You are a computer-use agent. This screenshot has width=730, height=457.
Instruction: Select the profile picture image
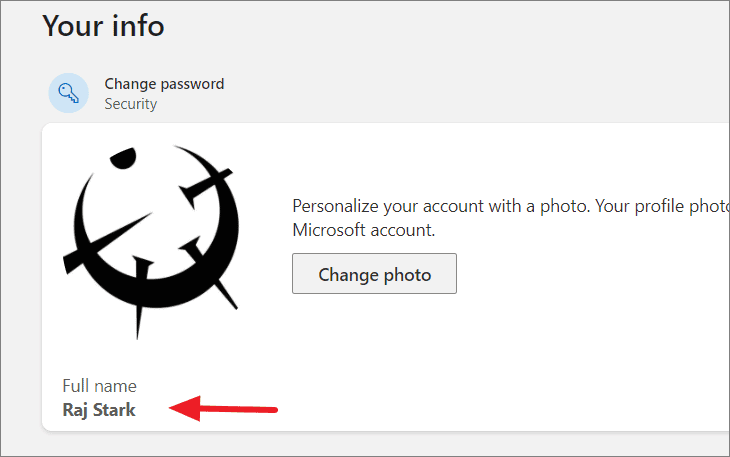pos(151,242)
